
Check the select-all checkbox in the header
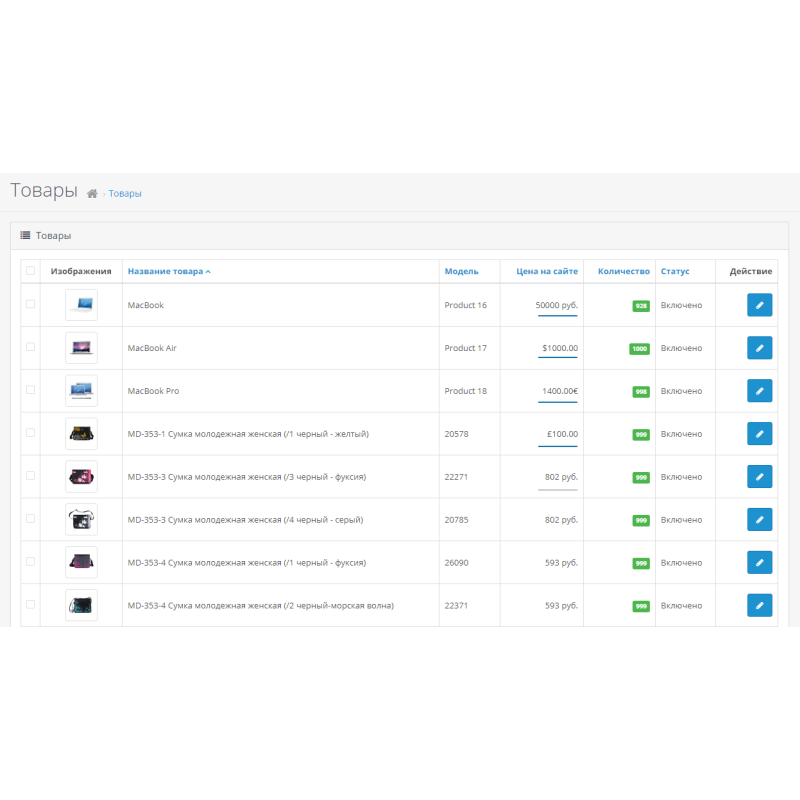click(29, 271)
